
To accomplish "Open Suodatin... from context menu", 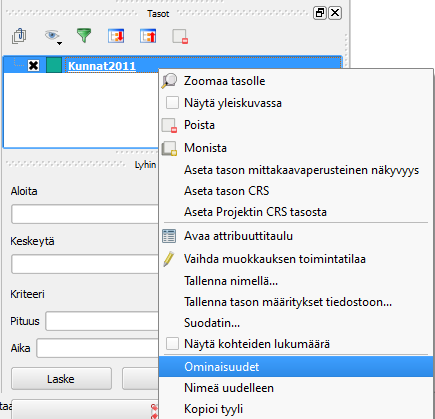I will 296,323.
